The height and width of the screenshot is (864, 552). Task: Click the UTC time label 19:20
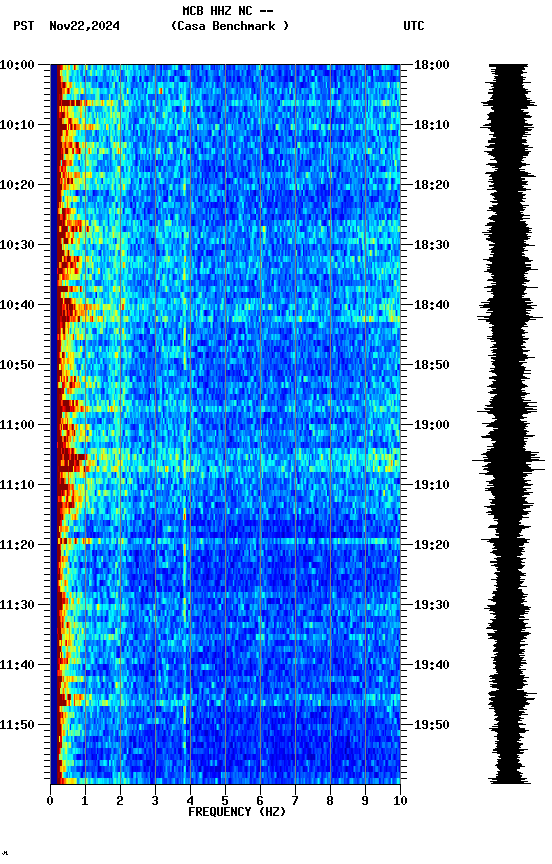[432, 546]
